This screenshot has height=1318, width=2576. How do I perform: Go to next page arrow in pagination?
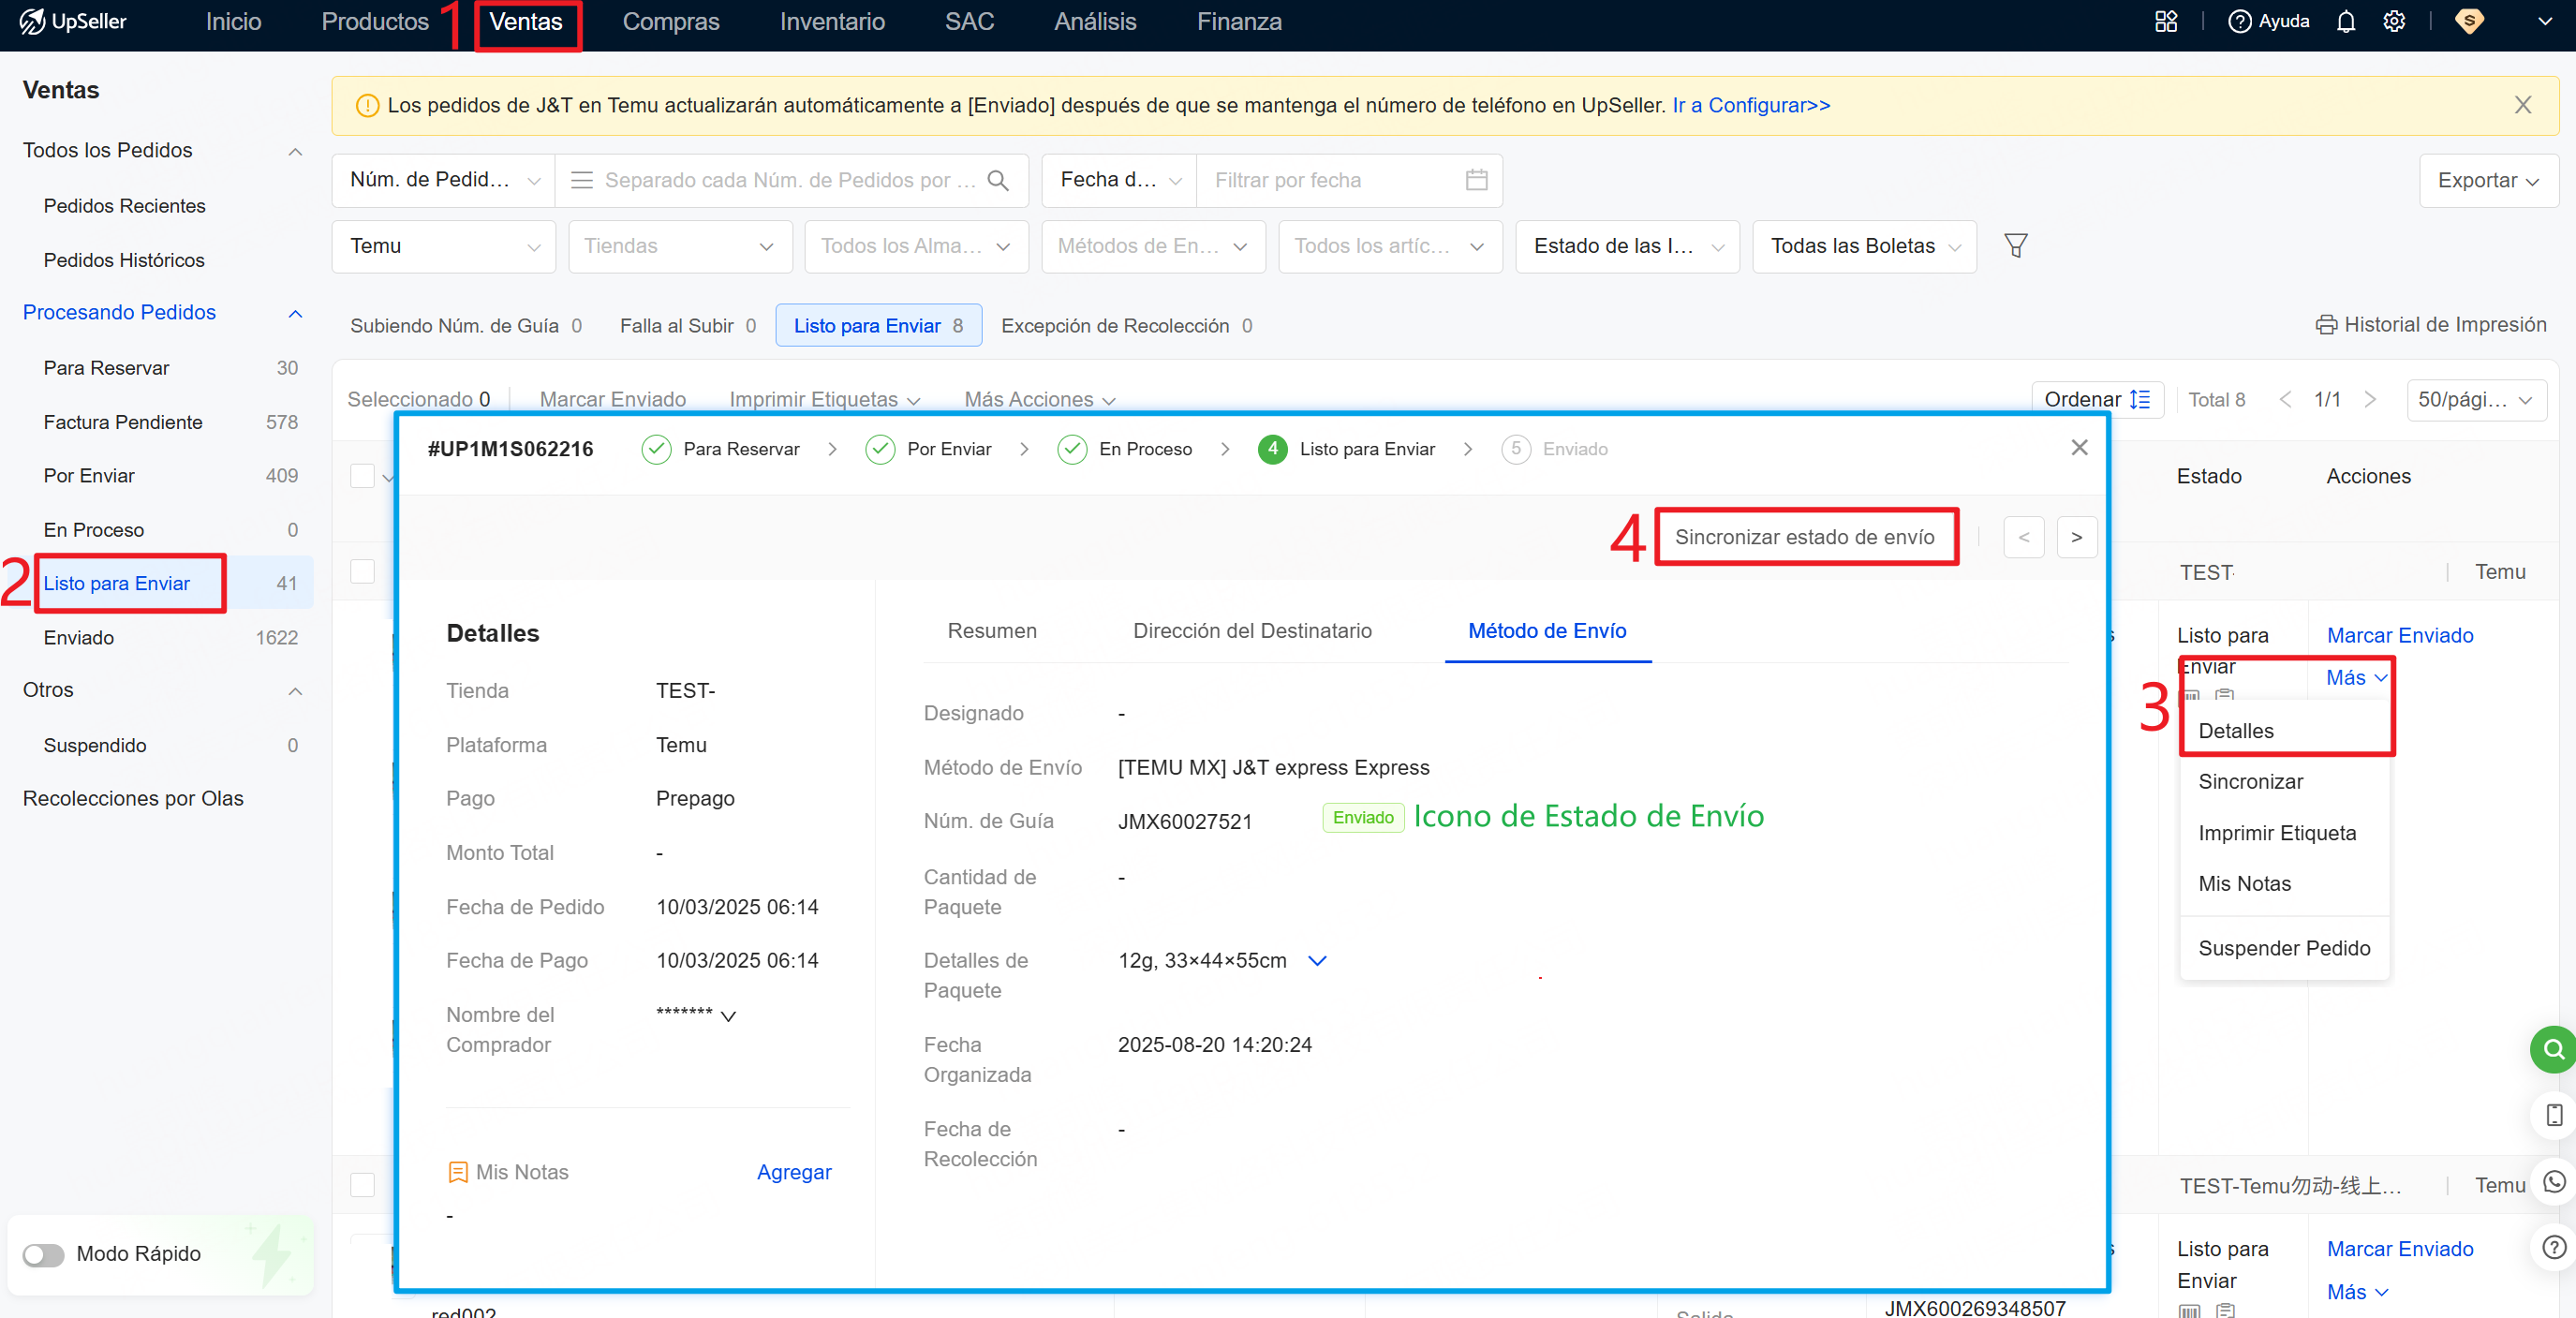[2369, 399]
